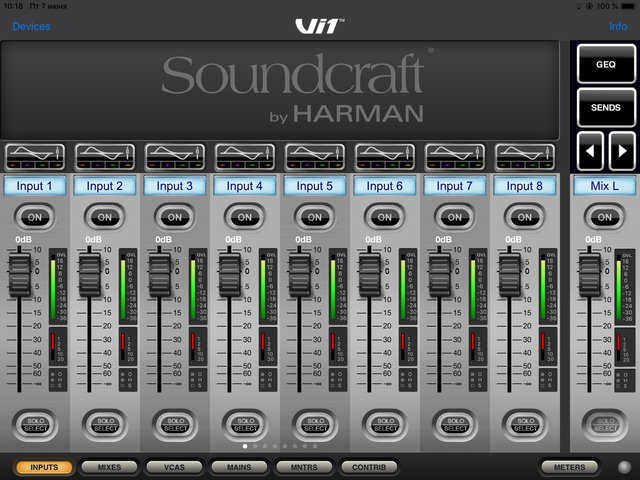The height and width of the screenshot is (480, 640).
Task: Select the Input 4 channel name label
Action: click(x=245, y=186)
